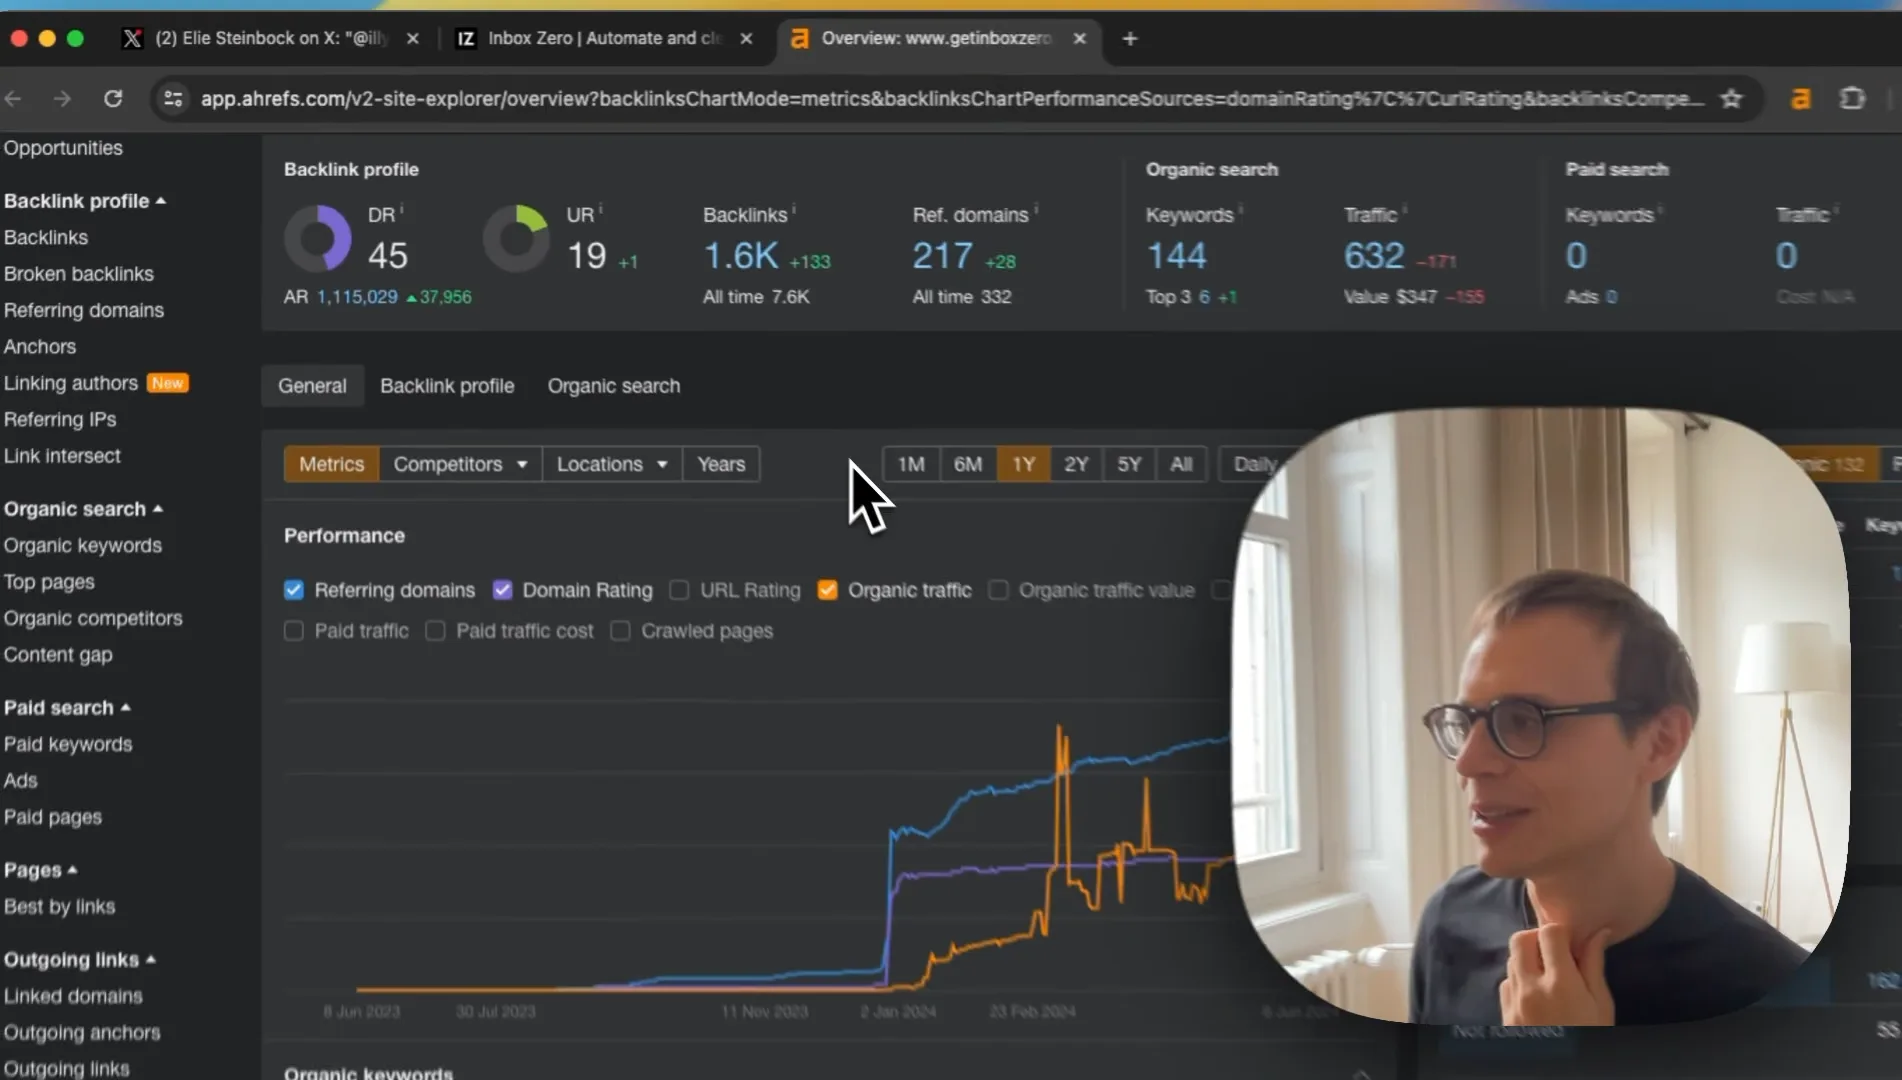Image resolution: width=1902 pixels, height=1080 pixels.
Task: Select the 2Y time range button
Action: pos(1076,464)
